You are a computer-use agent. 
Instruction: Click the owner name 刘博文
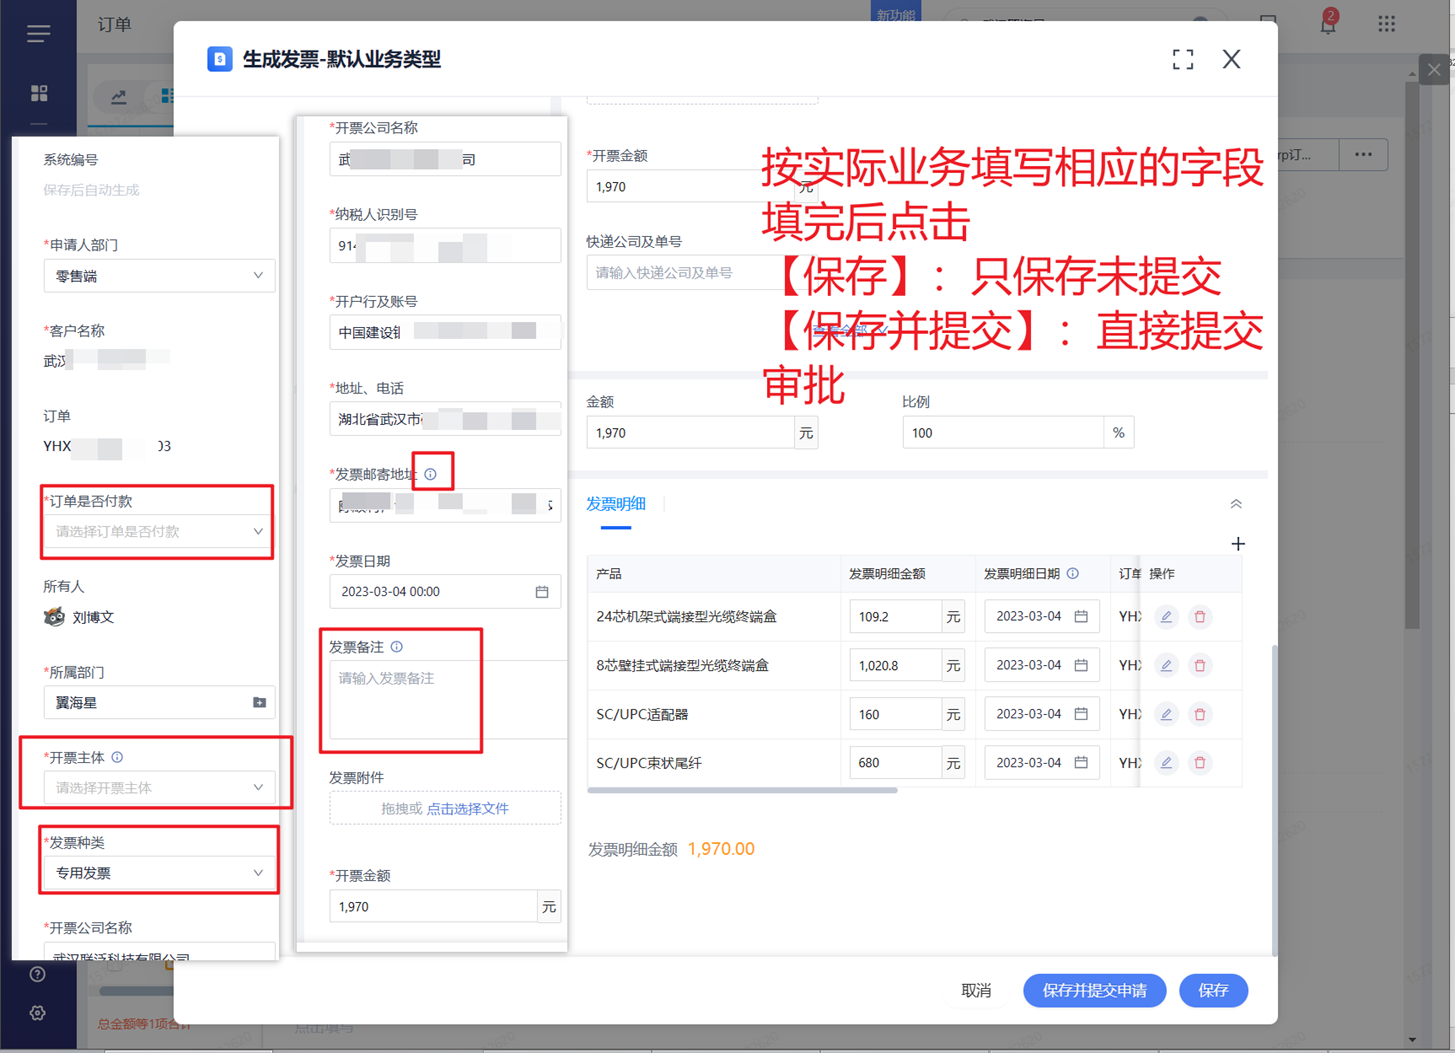click(x=93, y=617)
